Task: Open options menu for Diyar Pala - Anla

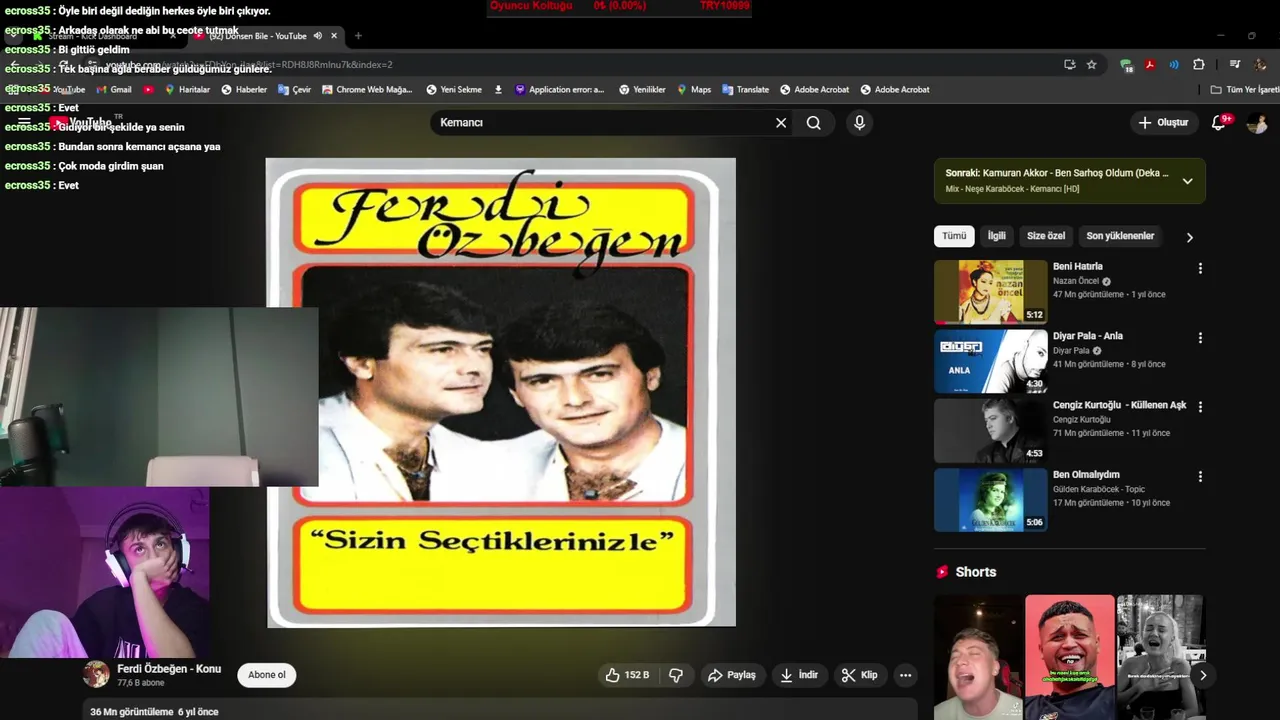Action: (1200, 338)
